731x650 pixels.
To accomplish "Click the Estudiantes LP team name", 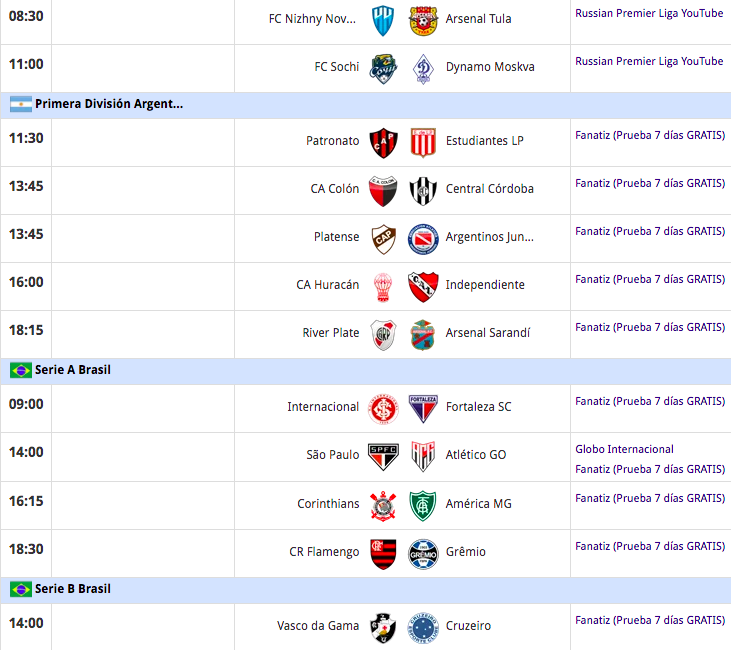I will point(484,141).
